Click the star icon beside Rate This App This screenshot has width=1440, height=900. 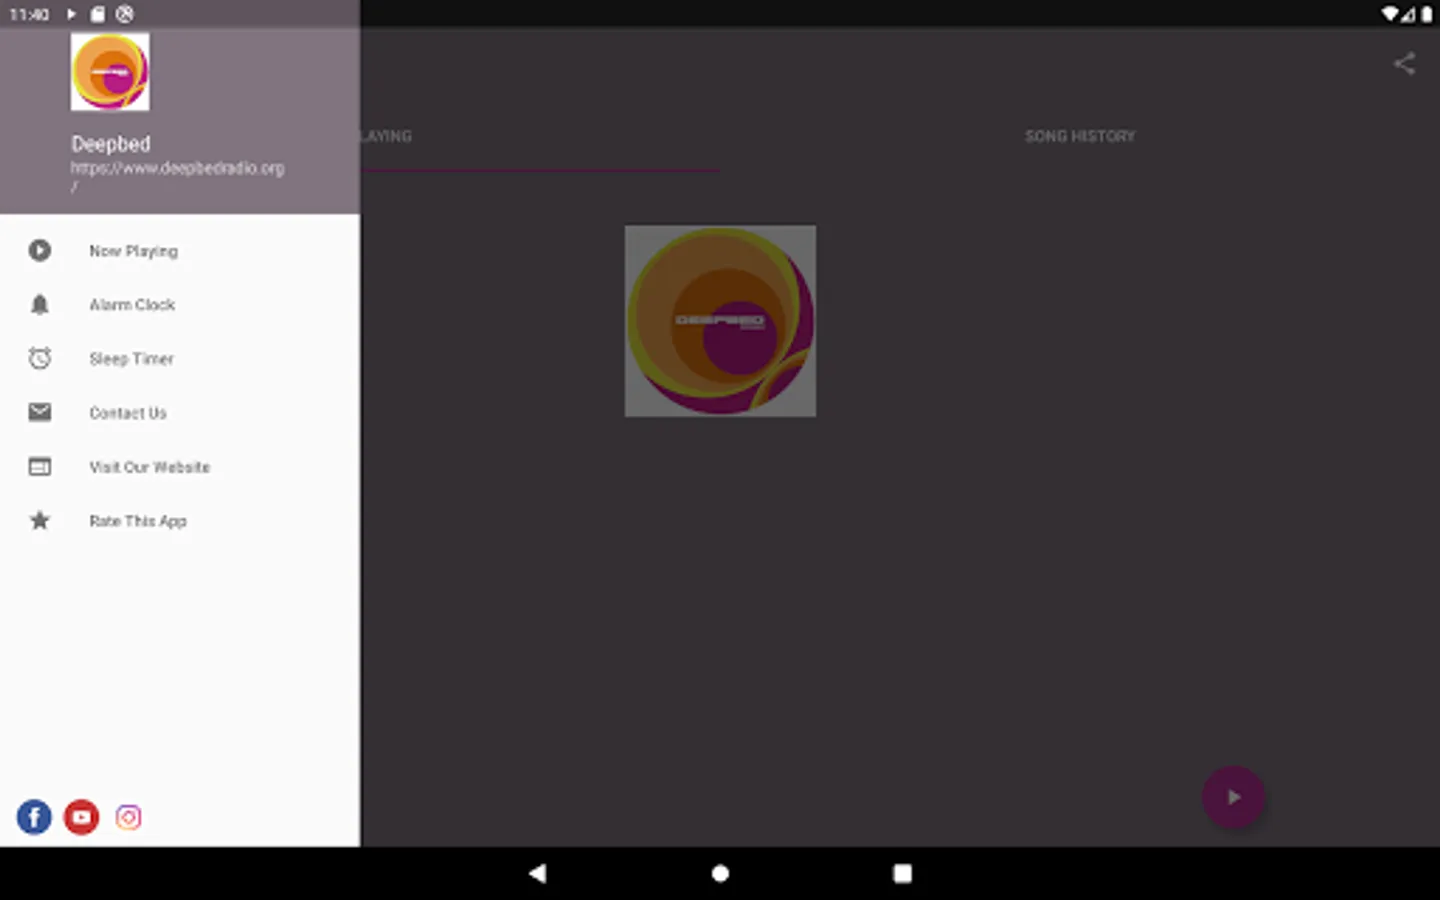click(40, 520)
